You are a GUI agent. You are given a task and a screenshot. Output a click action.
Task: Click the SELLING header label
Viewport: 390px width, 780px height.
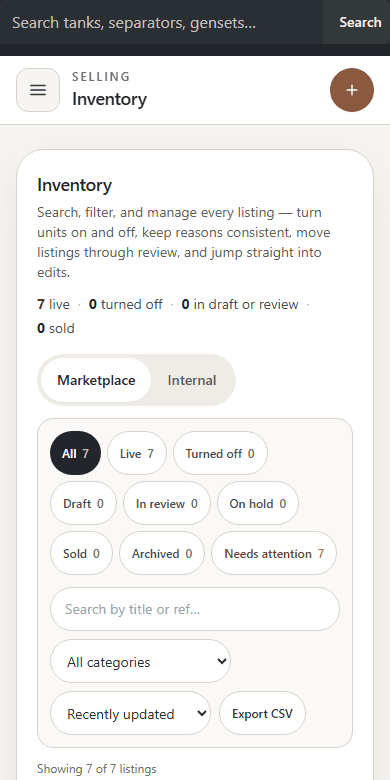coord(101,77)
